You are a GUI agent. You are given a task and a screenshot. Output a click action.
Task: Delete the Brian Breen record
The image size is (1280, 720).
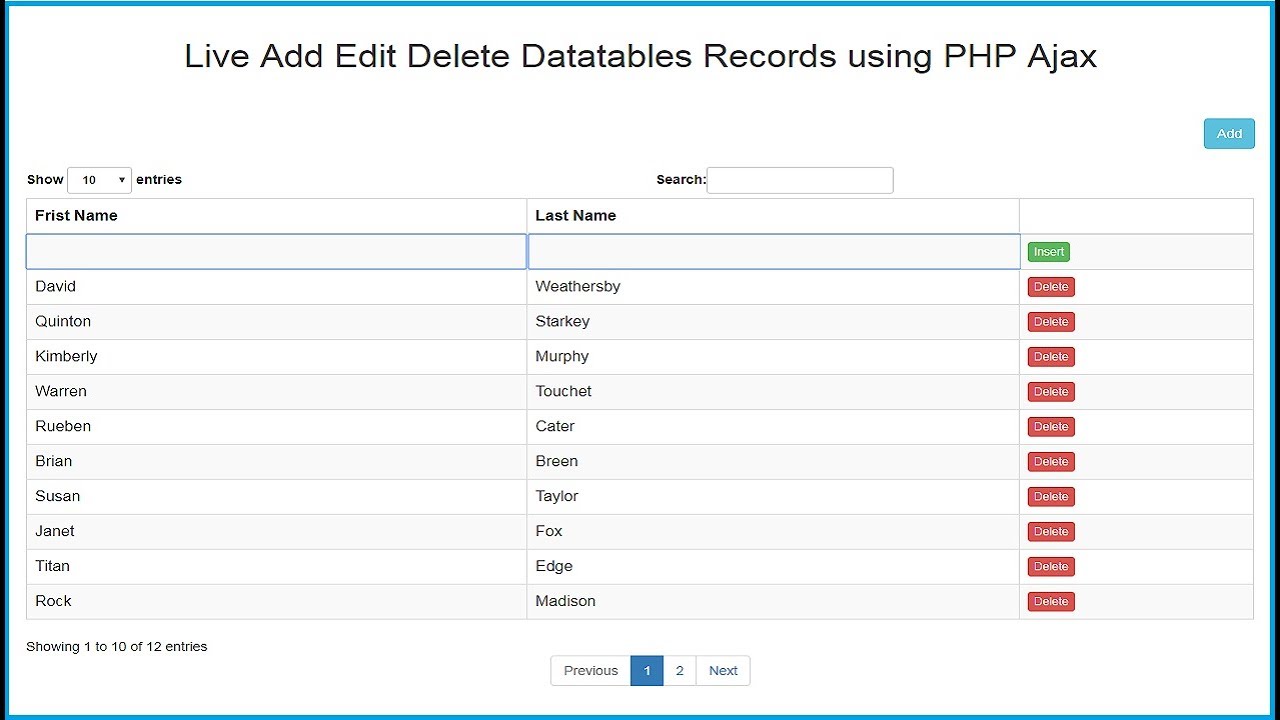(1051, 462)
